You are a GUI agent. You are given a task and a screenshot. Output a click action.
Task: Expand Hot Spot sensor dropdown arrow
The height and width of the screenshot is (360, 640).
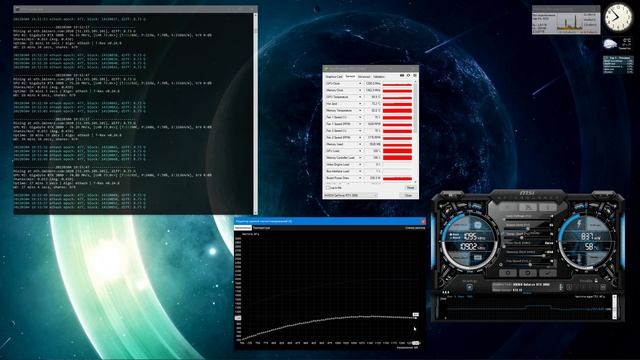[360, 104]
